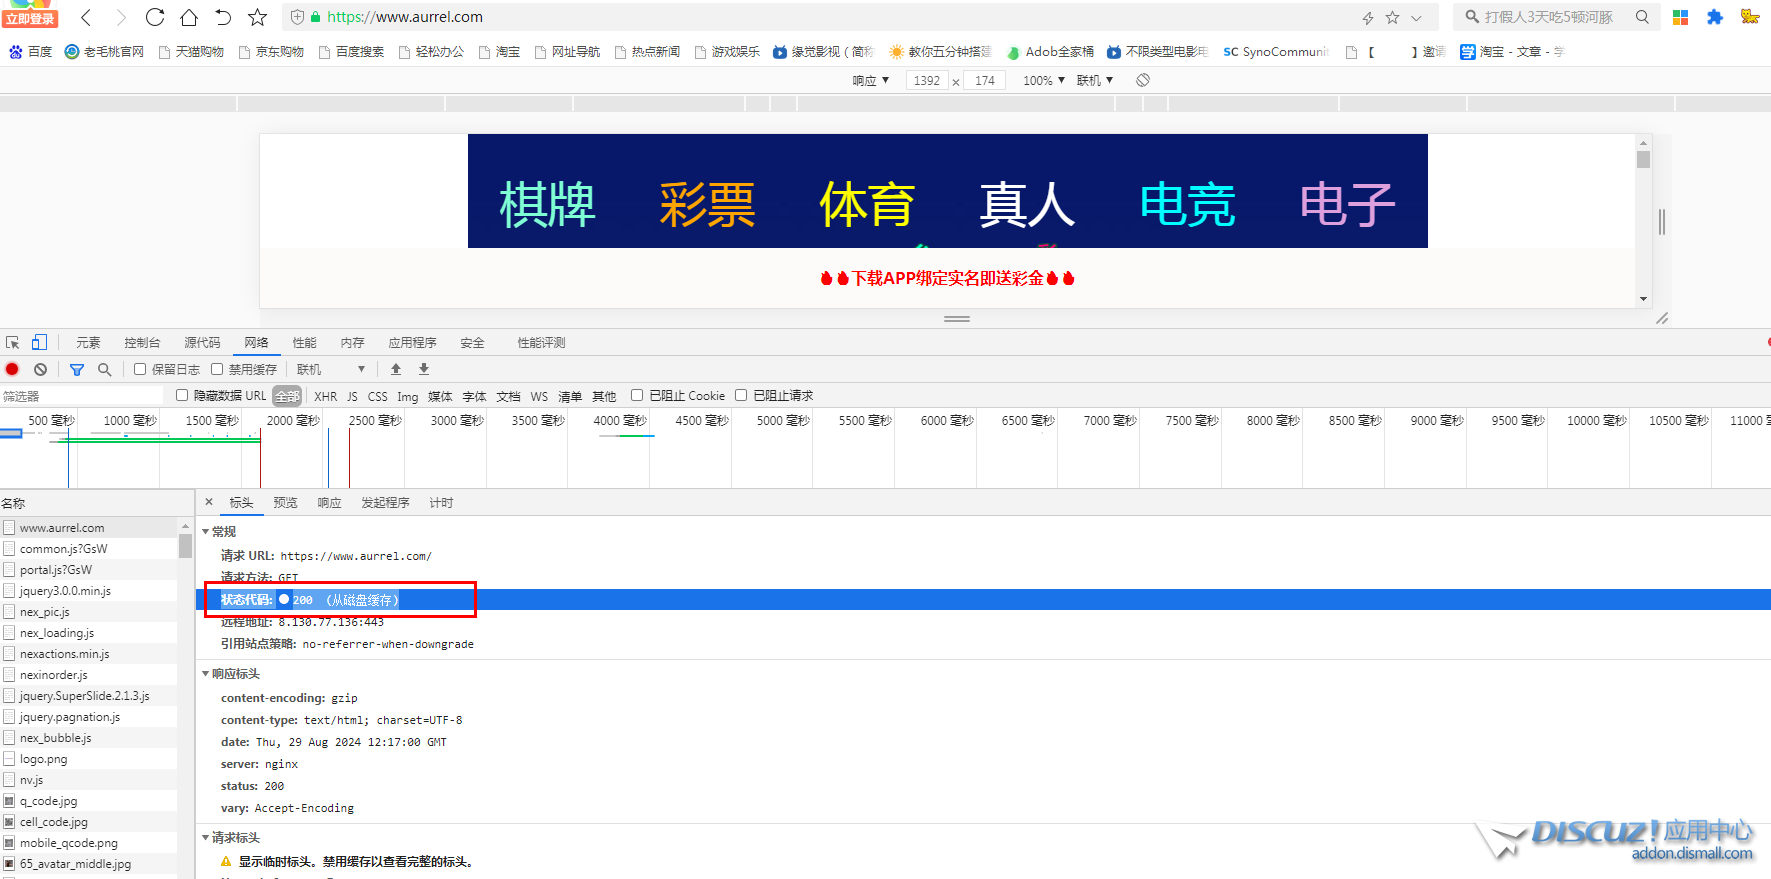Open the address bar dropdown chevron
The image size is (1771, 879).
(x=1416, y=18)
